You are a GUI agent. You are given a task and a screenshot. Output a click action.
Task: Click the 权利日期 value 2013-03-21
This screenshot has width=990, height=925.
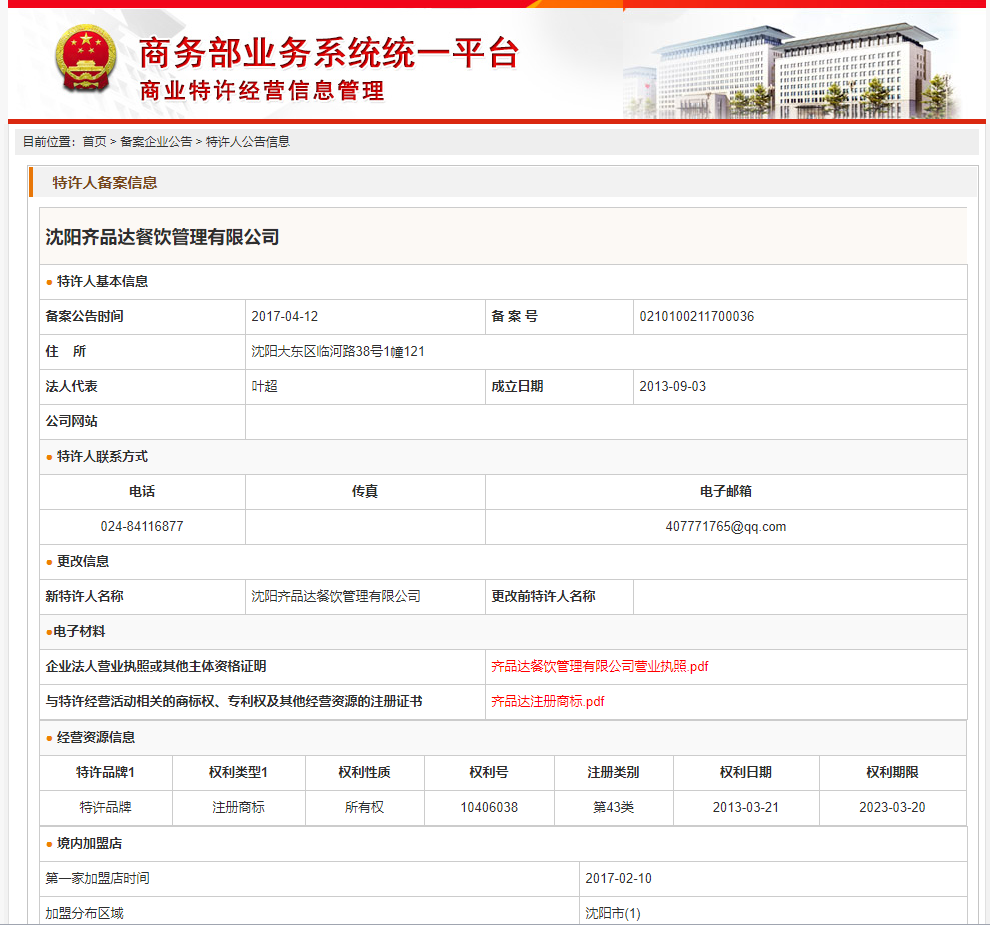(x=746, y=808)
